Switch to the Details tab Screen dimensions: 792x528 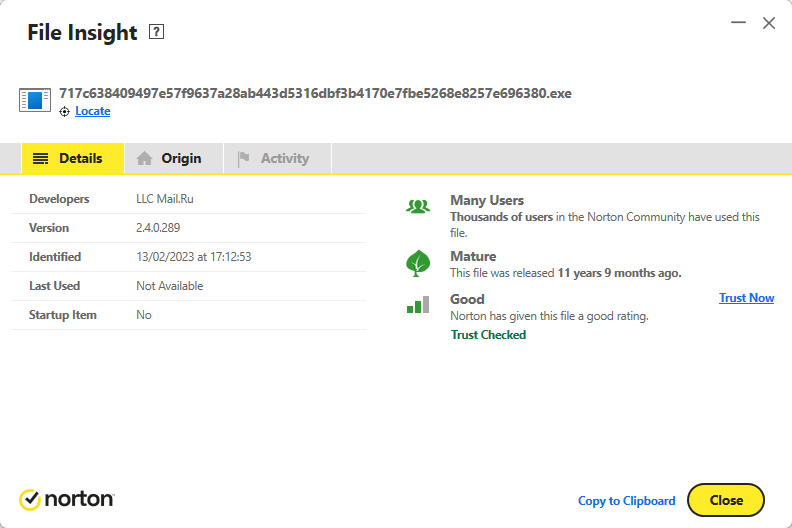pyautogui.click(x=73, y=159)
